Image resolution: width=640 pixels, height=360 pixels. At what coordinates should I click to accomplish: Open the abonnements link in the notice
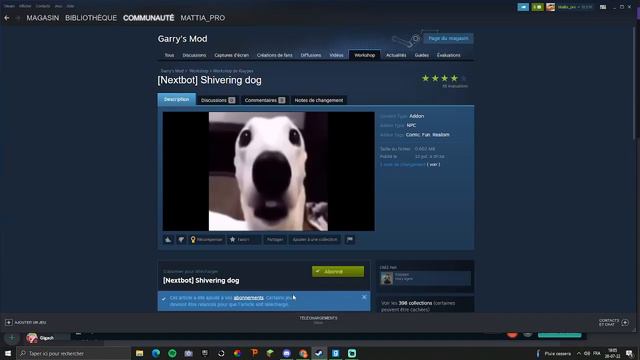tap(249, 298)
